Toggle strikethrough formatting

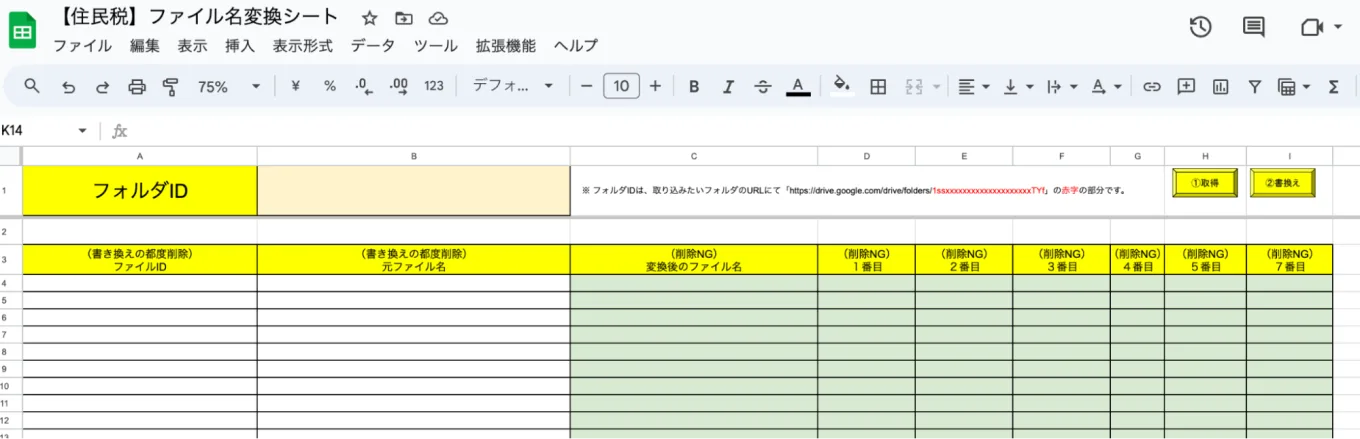tap(763, 87)
